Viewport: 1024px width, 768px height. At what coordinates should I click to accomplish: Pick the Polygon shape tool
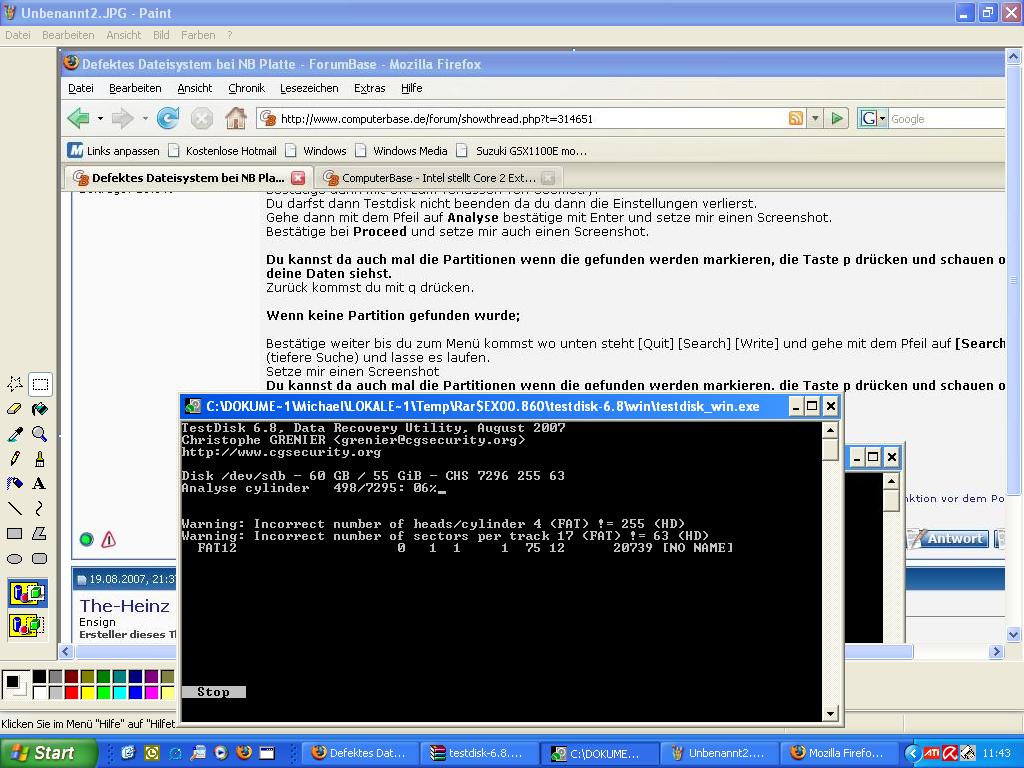click(x=40, y=534)
